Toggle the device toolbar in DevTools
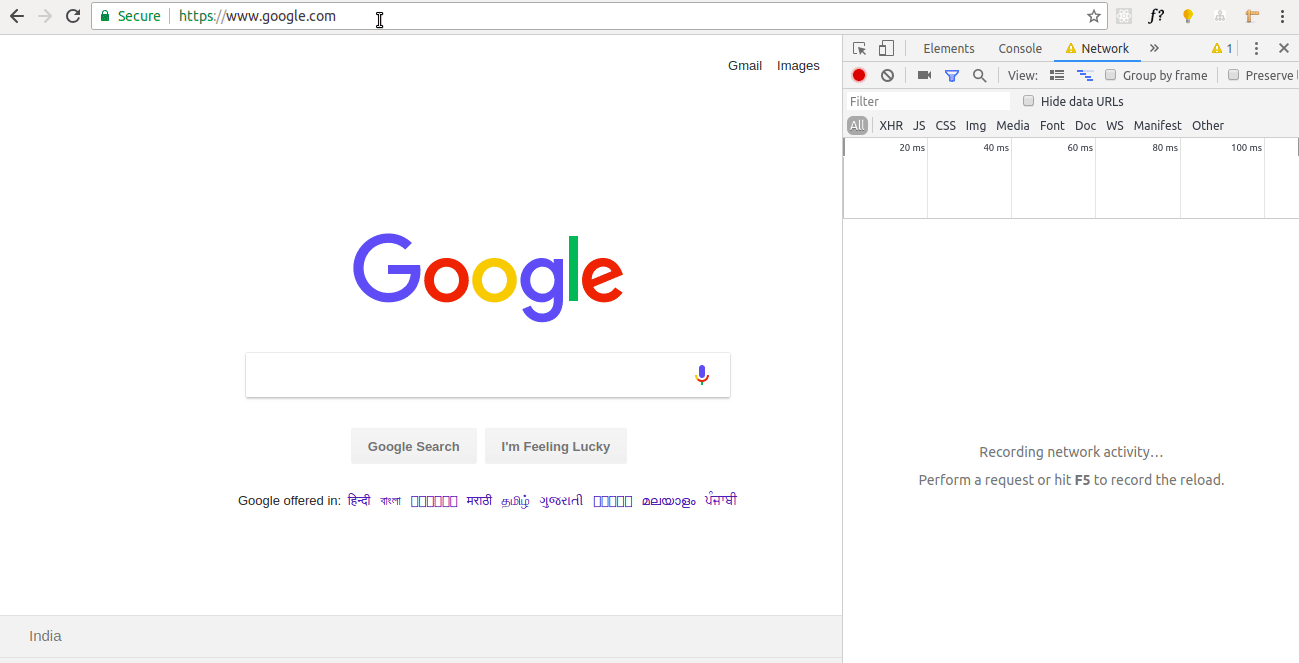 tap(886, 48)
